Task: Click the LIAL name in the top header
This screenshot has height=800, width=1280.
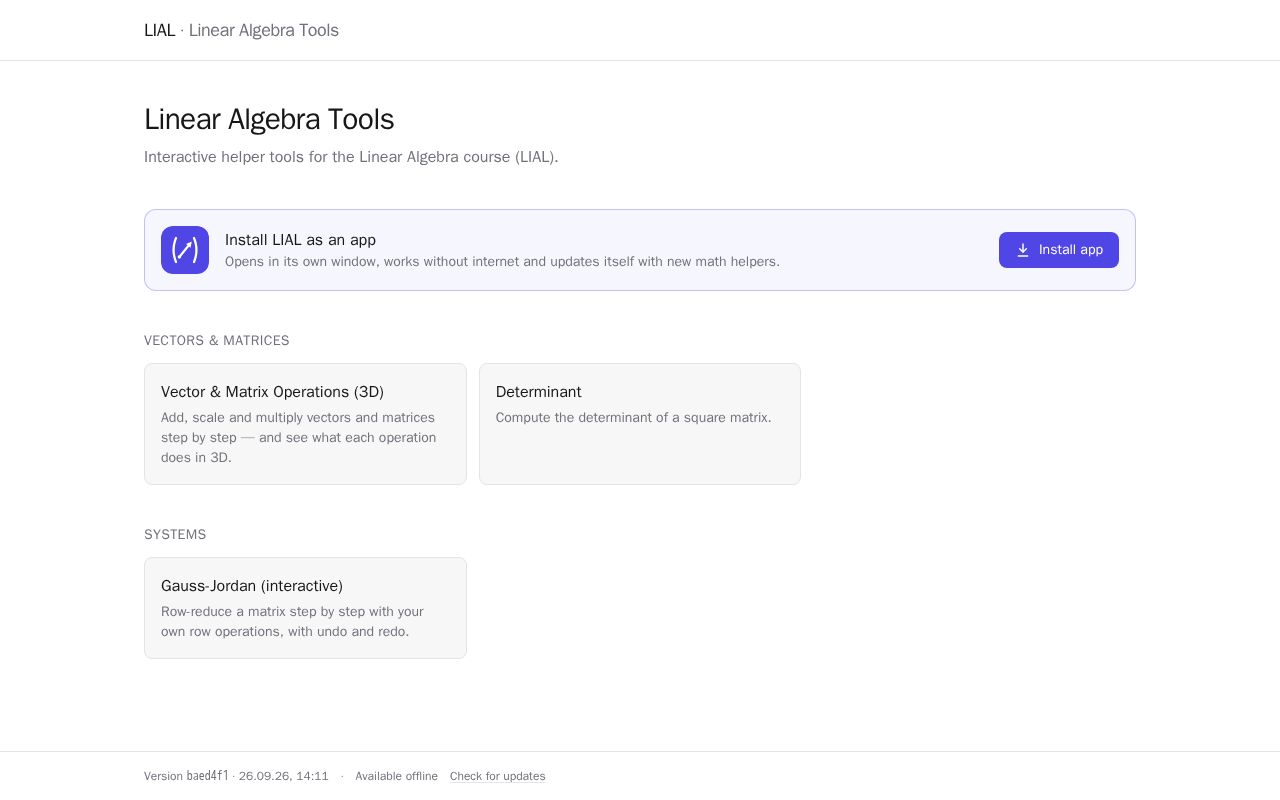Action: (x=159, y=30)
